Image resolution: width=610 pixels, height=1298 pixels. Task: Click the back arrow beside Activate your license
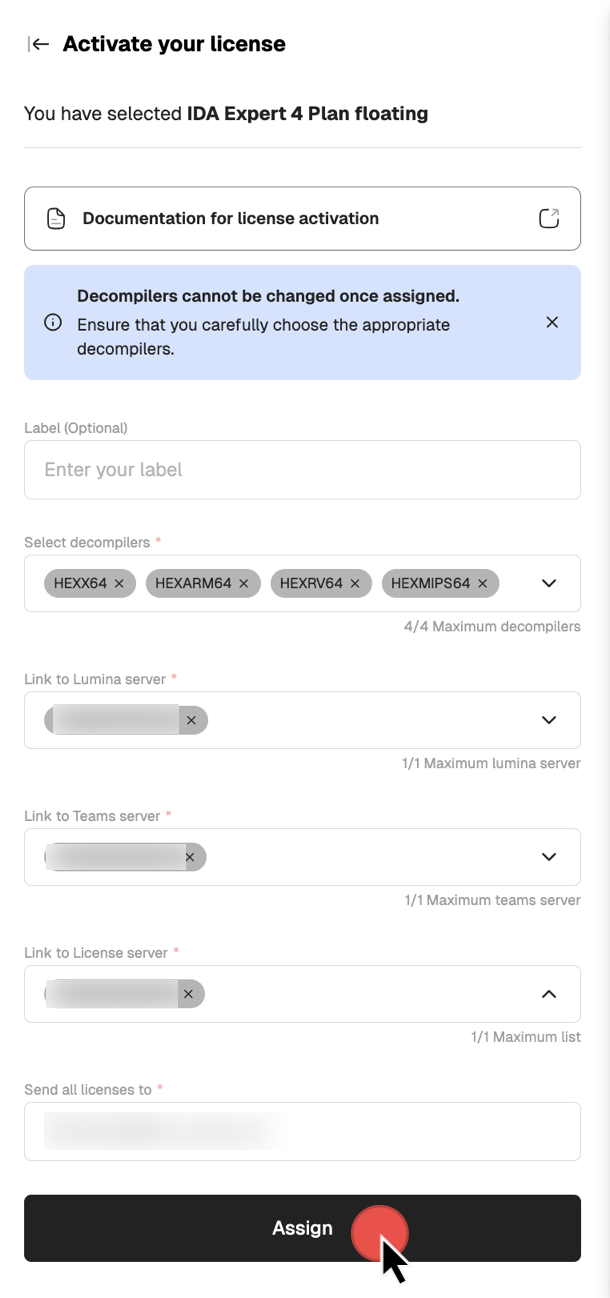[38, 44]
